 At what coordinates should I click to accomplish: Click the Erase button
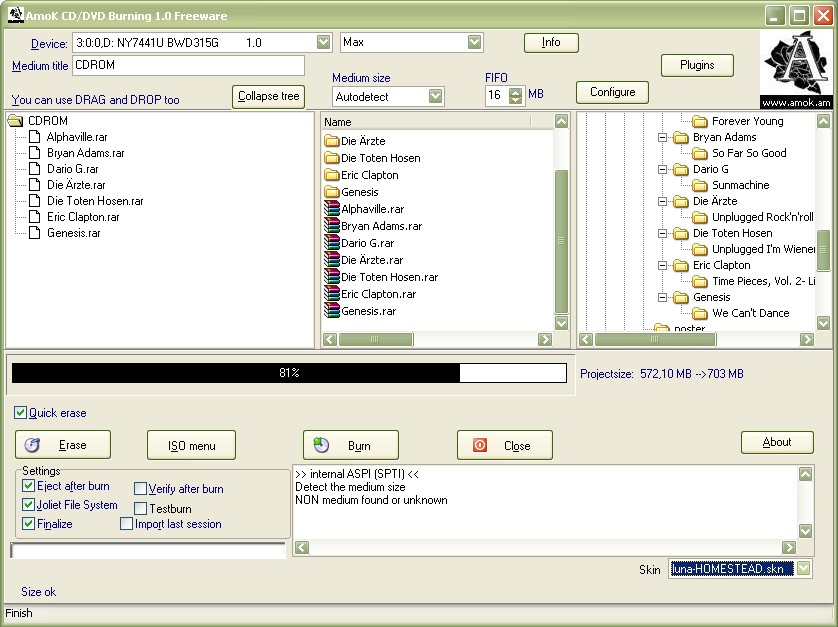click(63, 445)
